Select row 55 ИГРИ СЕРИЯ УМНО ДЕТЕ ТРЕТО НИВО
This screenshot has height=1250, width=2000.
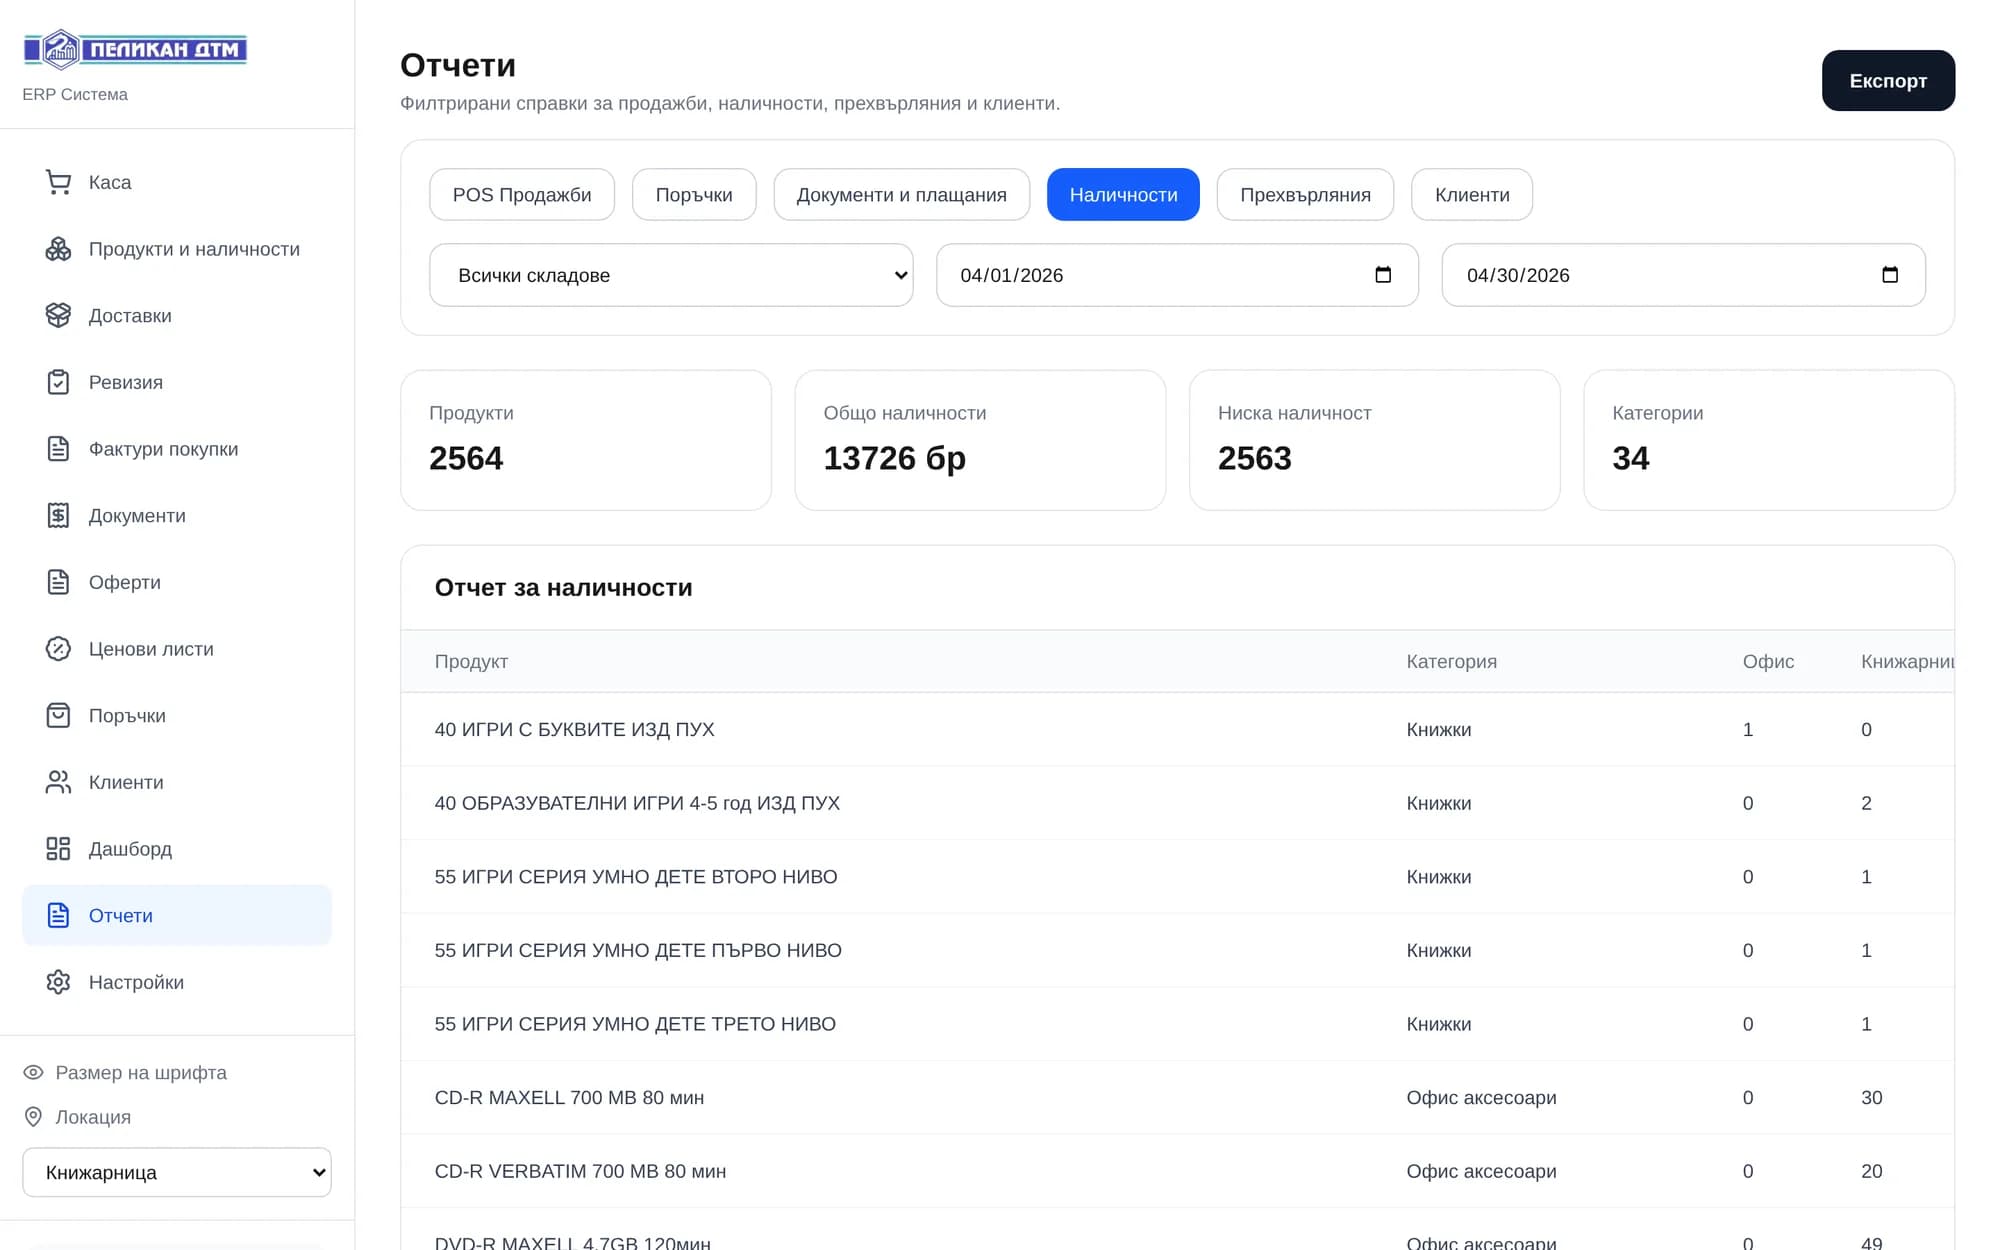pyautogui.click(x=1177, y=1024)
